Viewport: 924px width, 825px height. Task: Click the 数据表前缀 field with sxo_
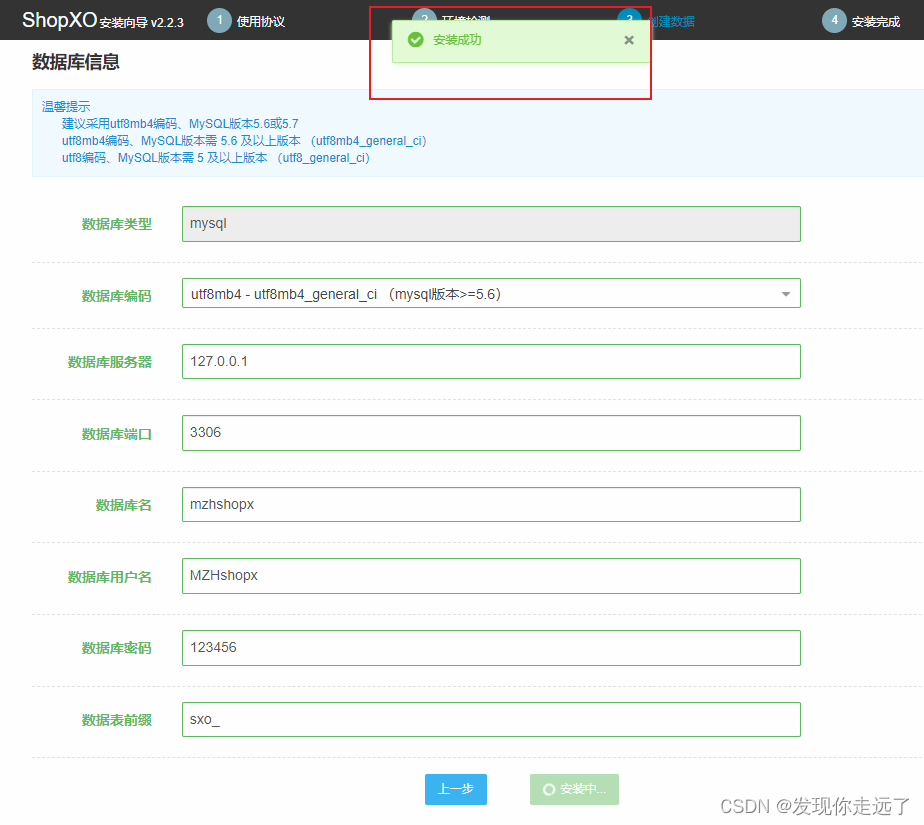pyautogui.click(x=491, y=720)
